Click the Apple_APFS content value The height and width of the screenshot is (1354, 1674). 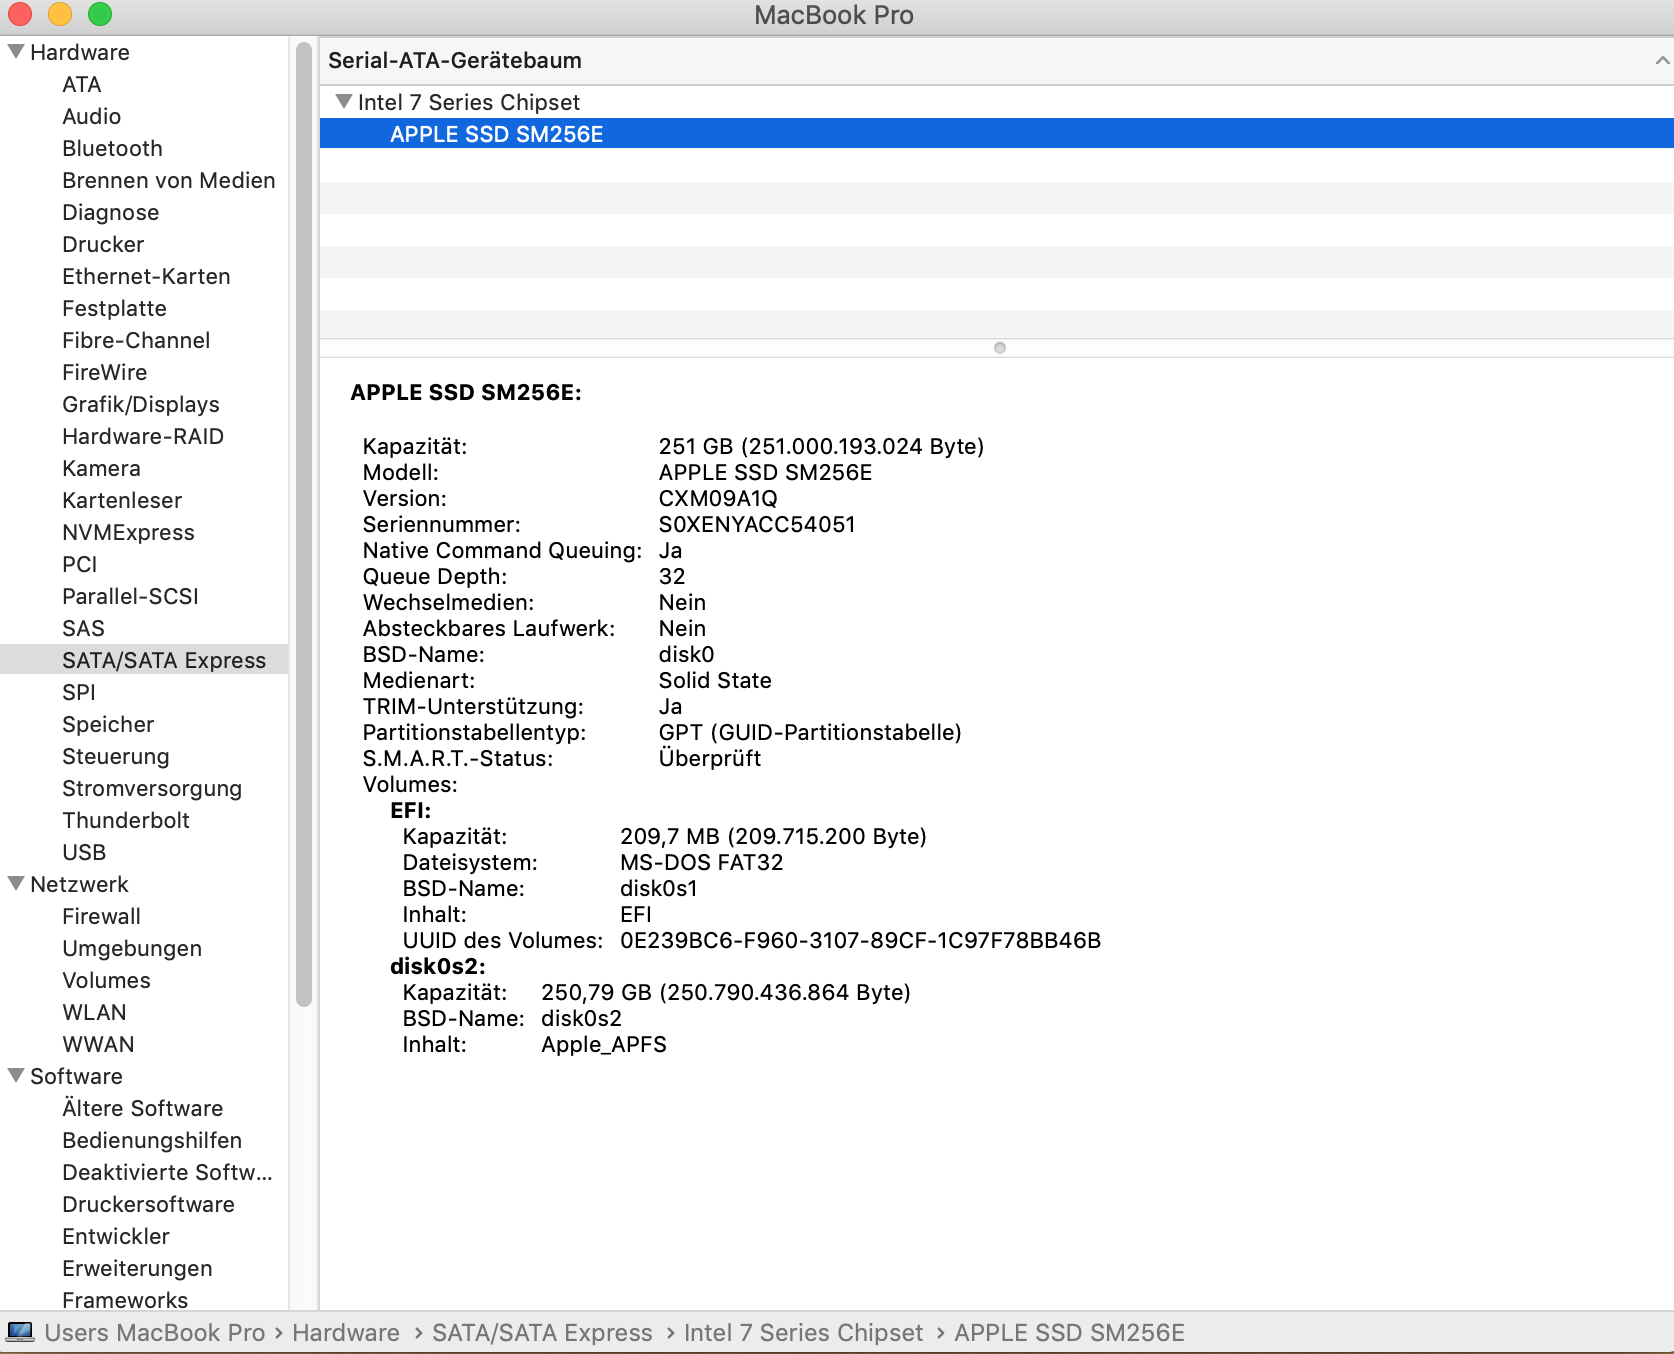point(604,1045)
